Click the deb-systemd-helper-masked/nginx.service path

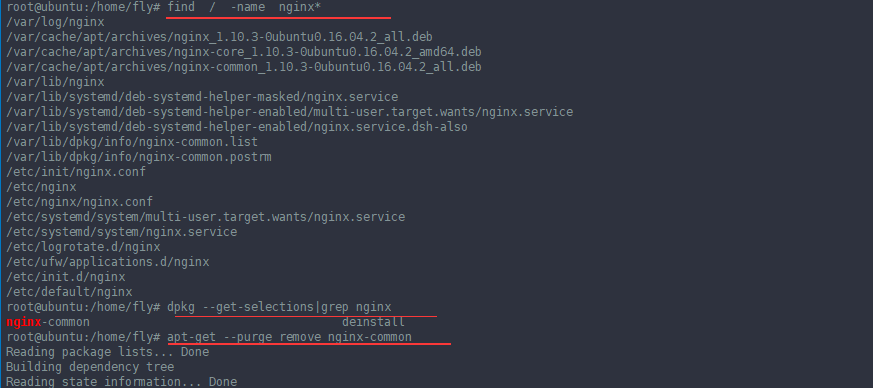click(202, 97)
